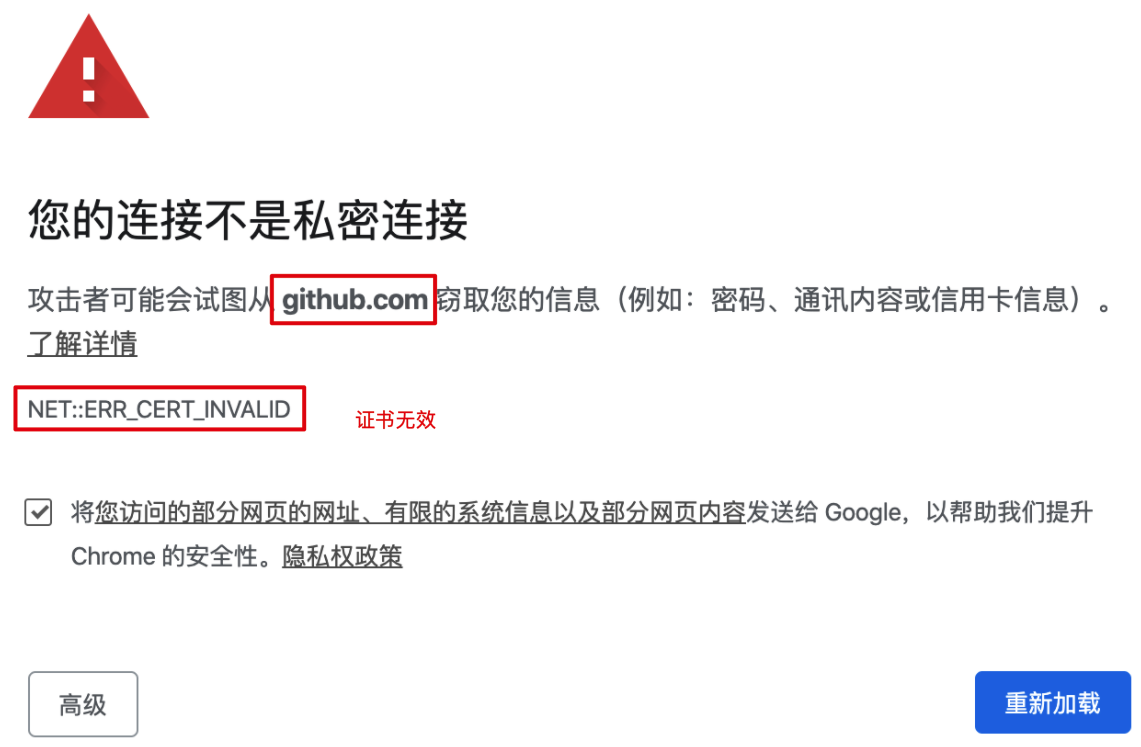
Task: Click the red 证书无效 annotation text
Action: [395, 420]
